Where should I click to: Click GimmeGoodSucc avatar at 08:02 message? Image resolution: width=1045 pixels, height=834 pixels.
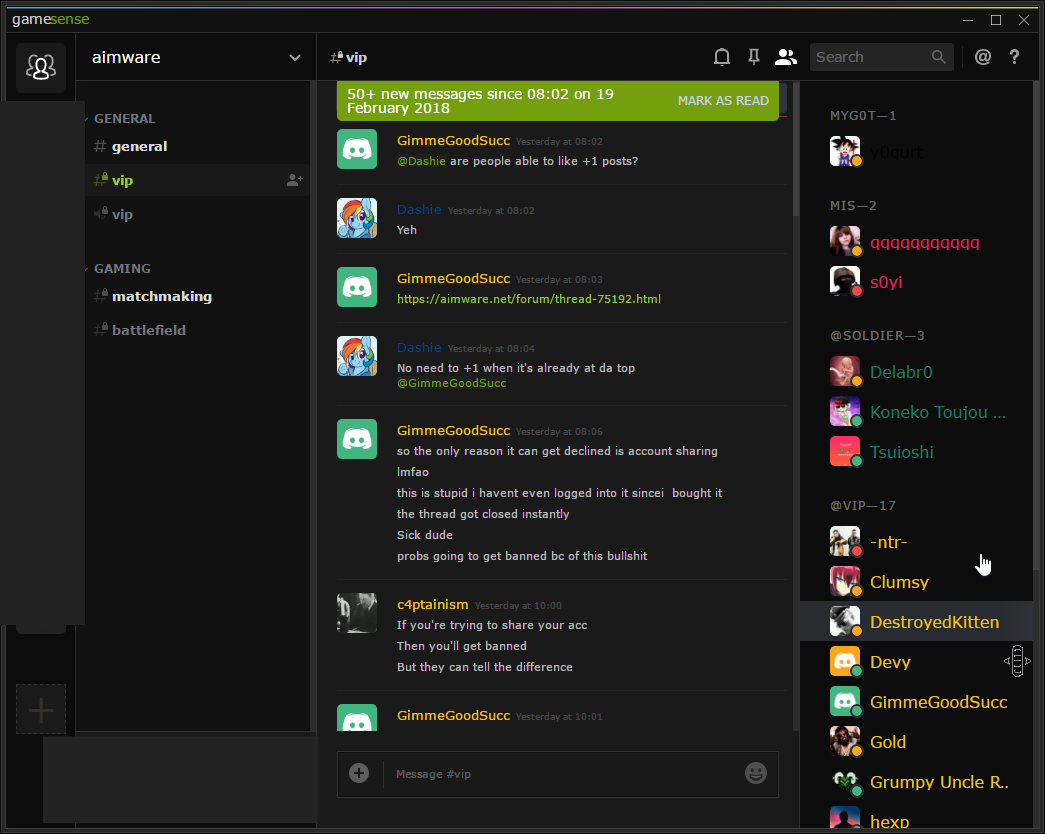357,149
